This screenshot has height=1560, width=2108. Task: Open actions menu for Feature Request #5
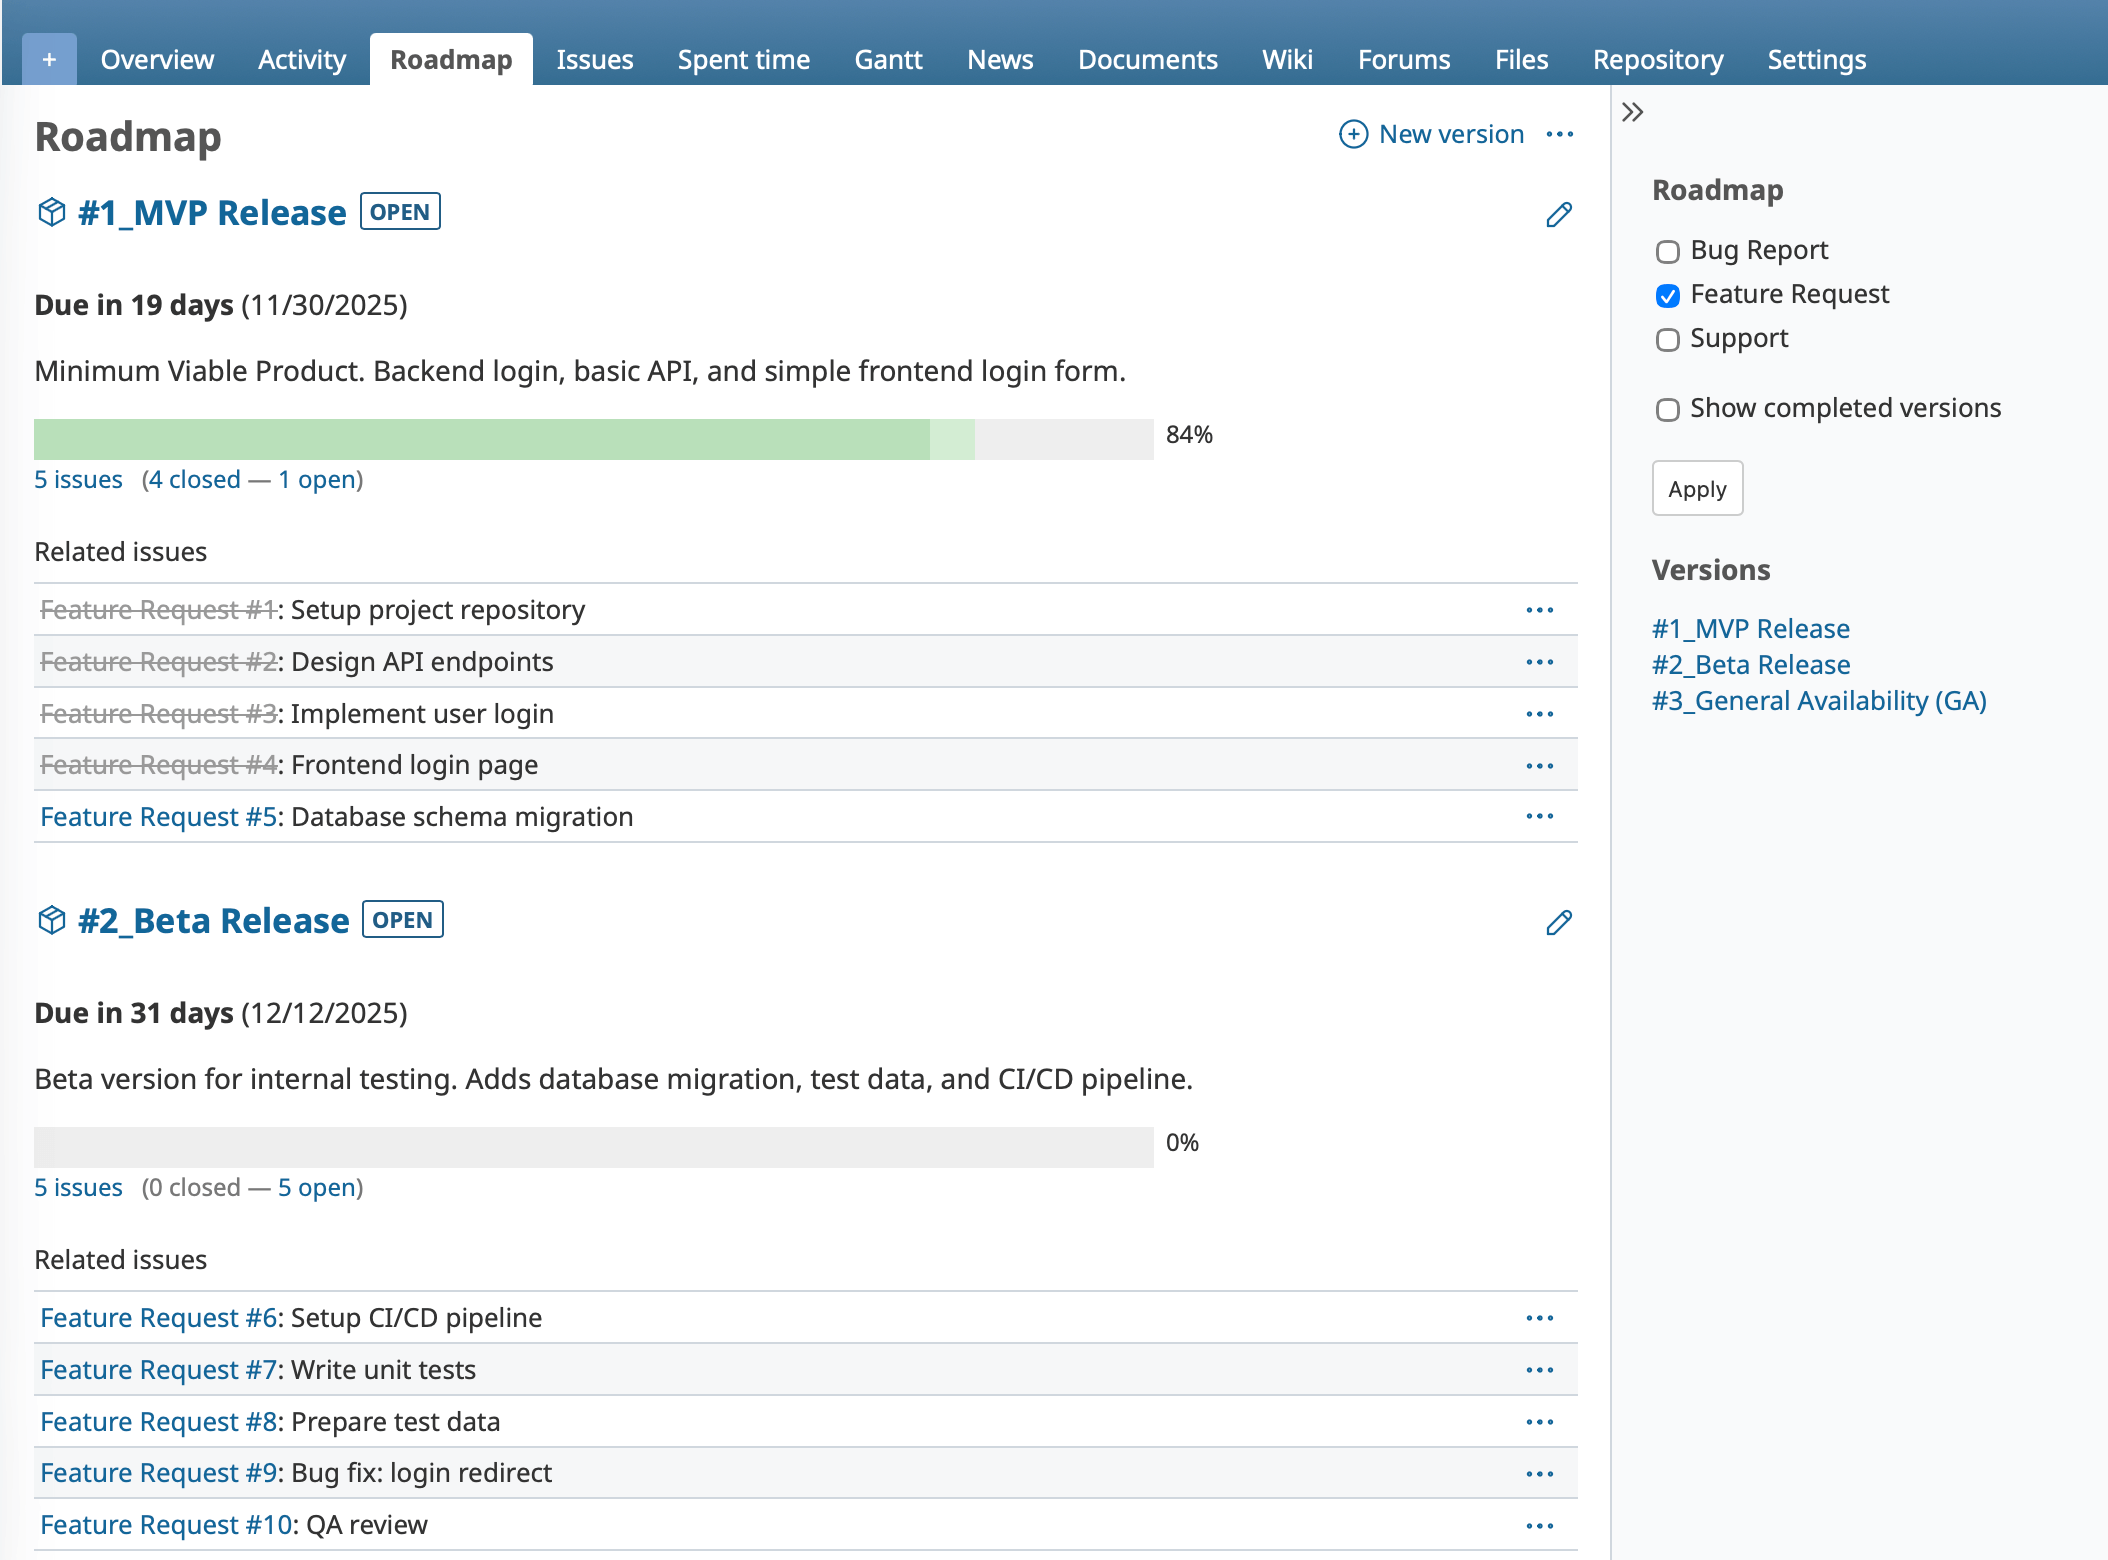click(1540, 816)
